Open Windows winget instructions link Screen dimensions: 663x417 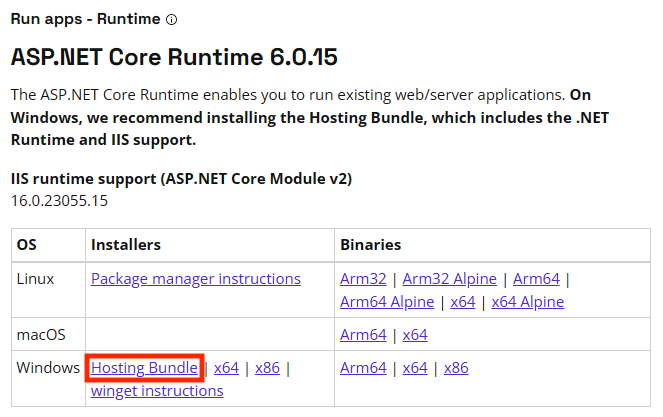click(157, 391)
